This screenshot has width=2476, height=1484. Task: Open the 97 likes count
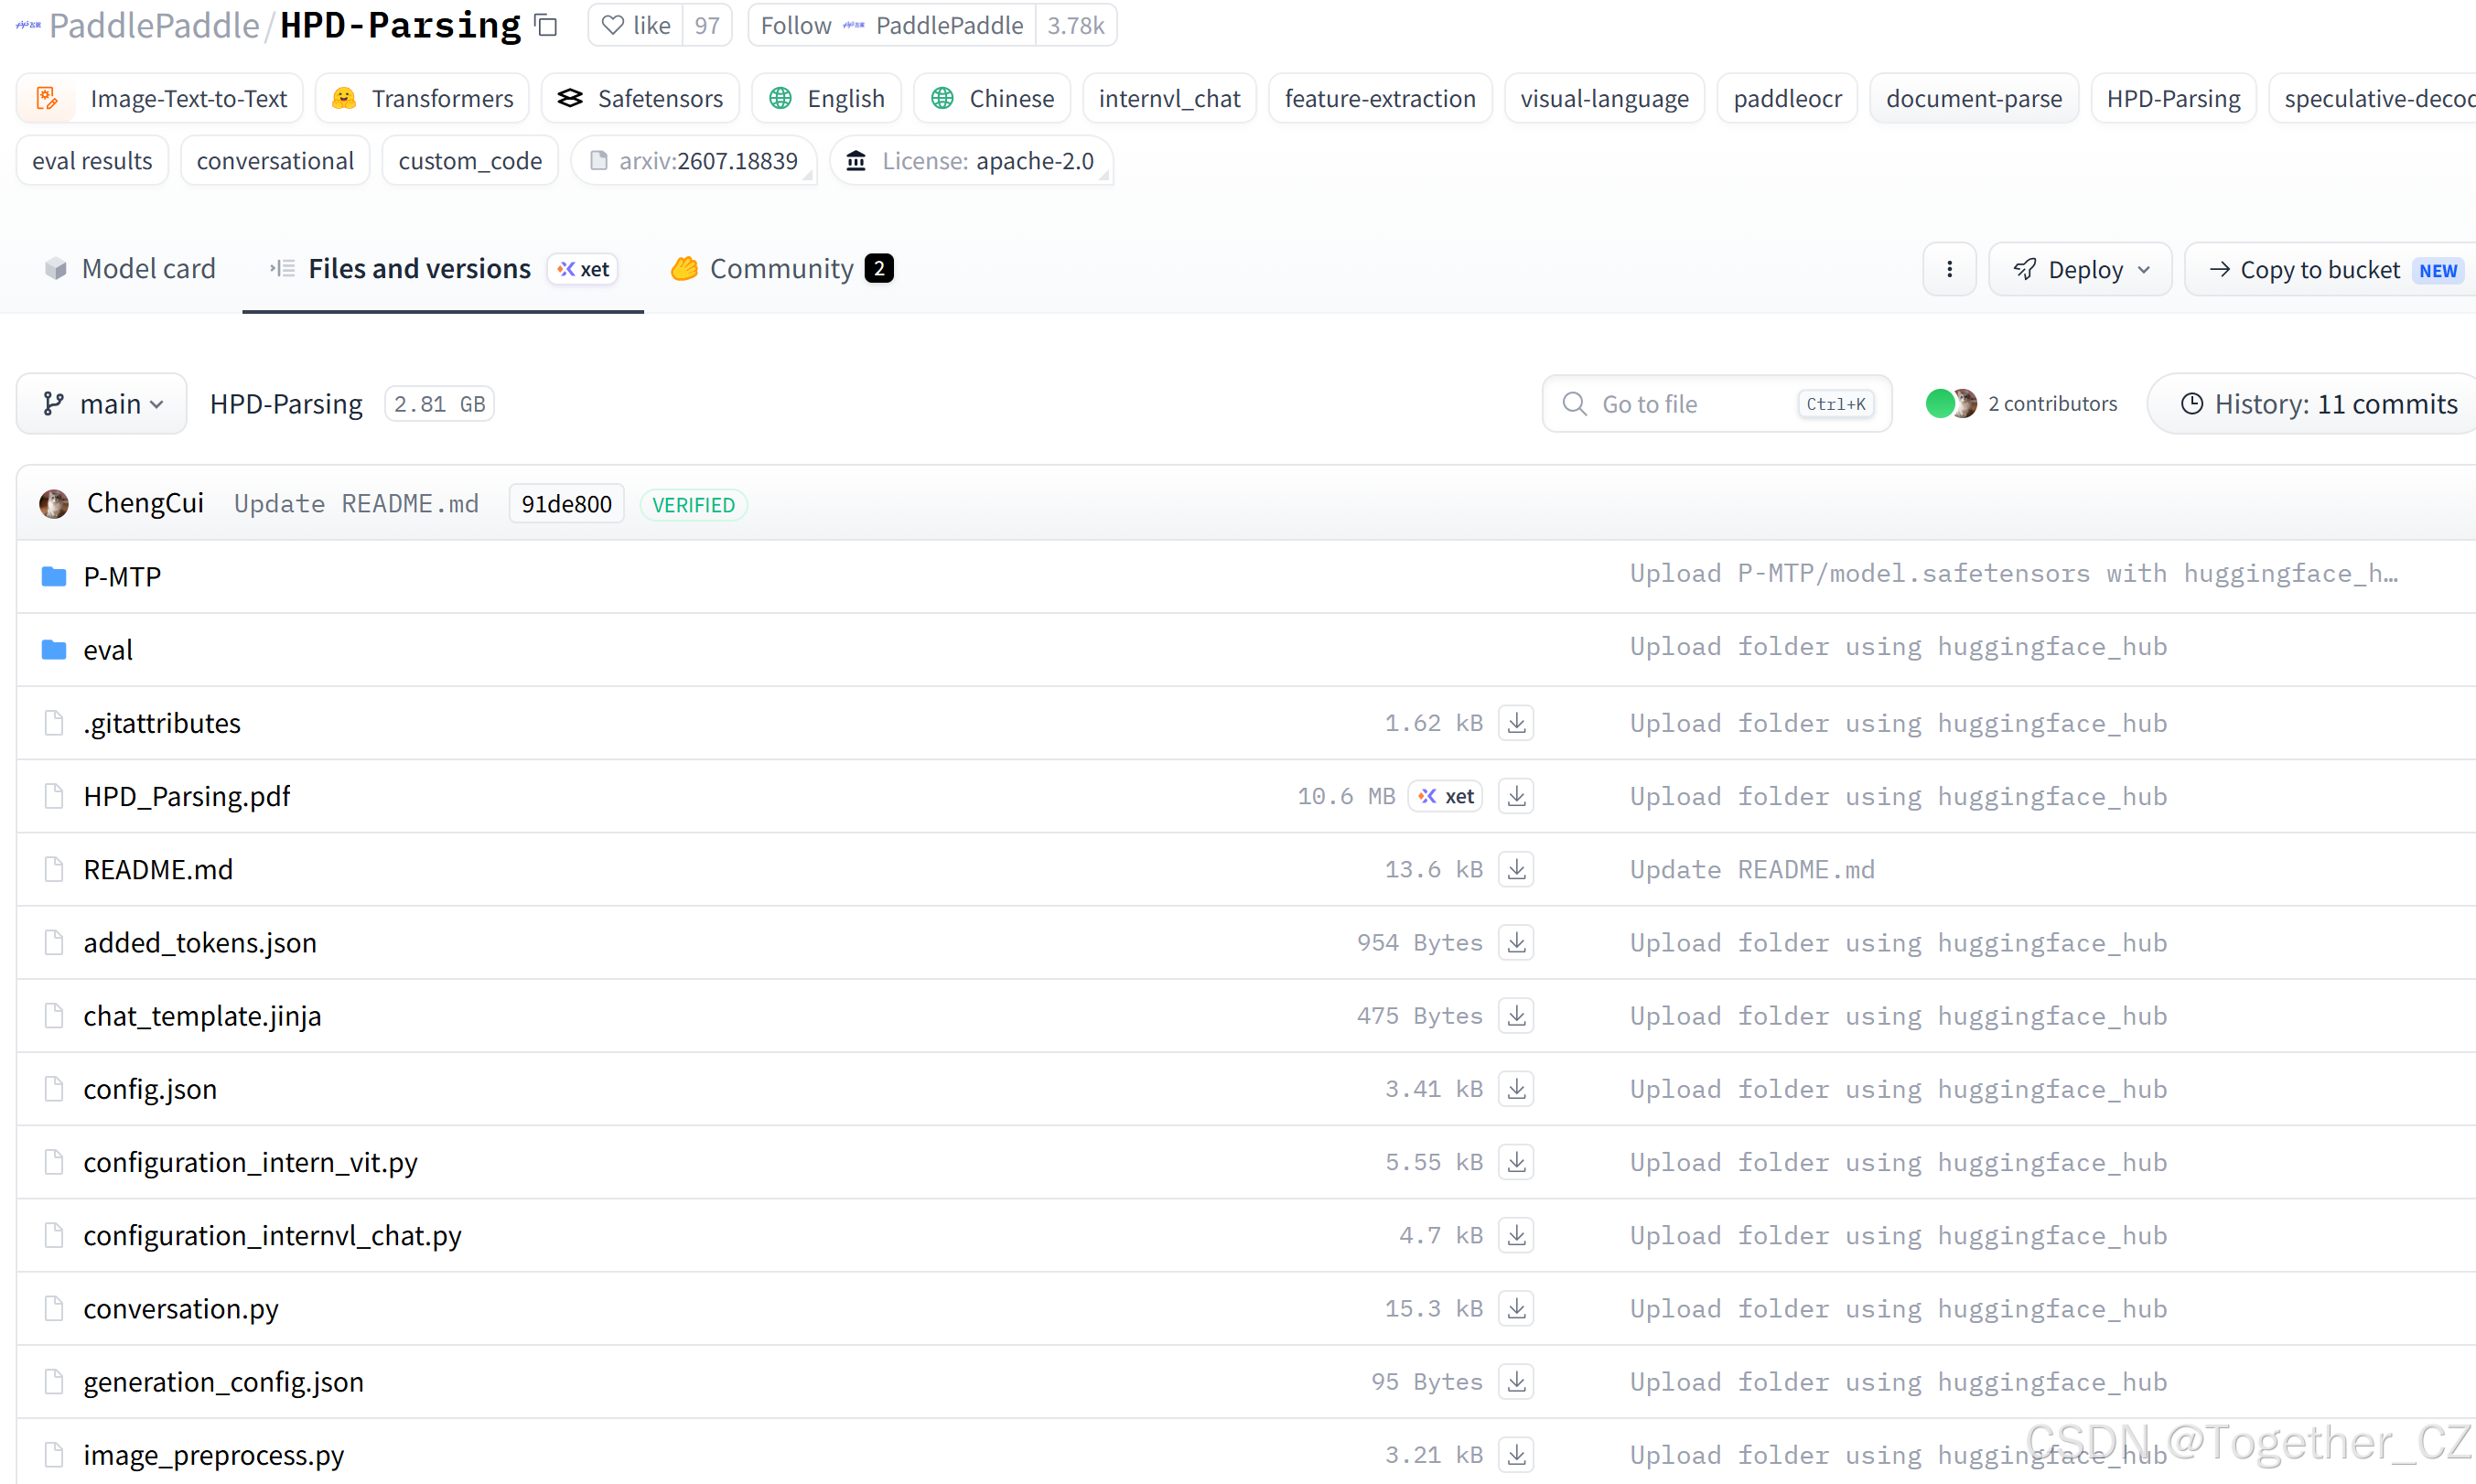click(707, 25)
